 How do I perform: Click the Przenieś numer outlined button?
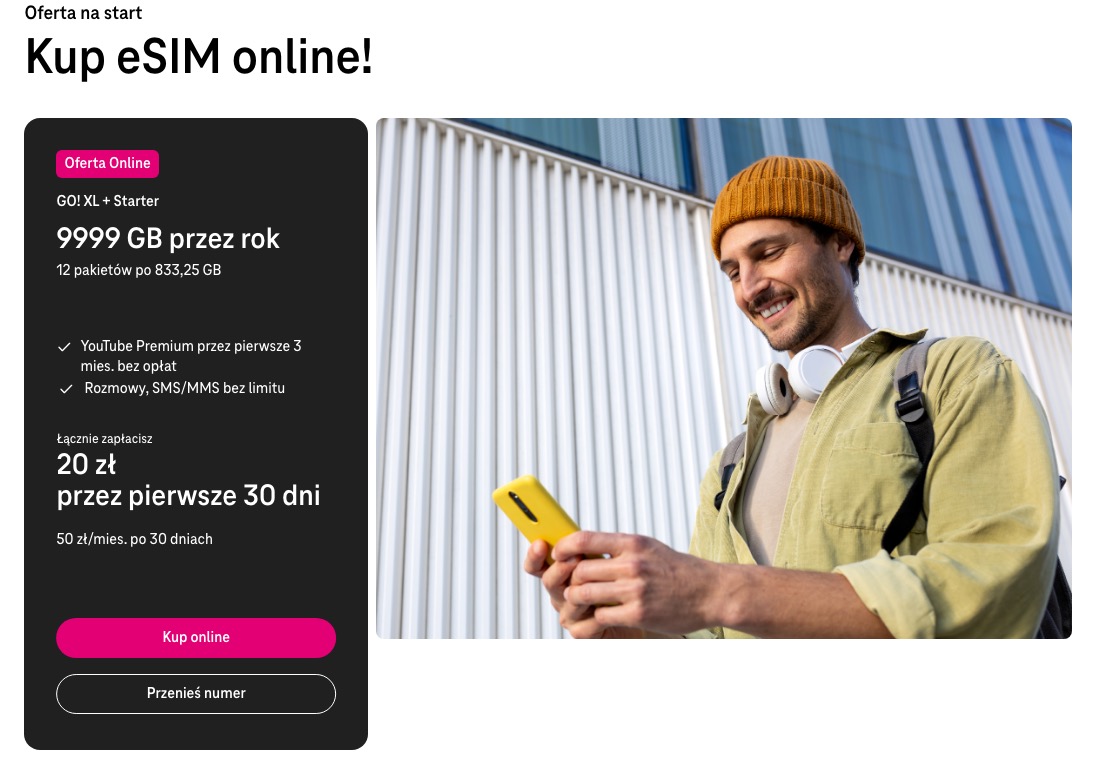196,693
